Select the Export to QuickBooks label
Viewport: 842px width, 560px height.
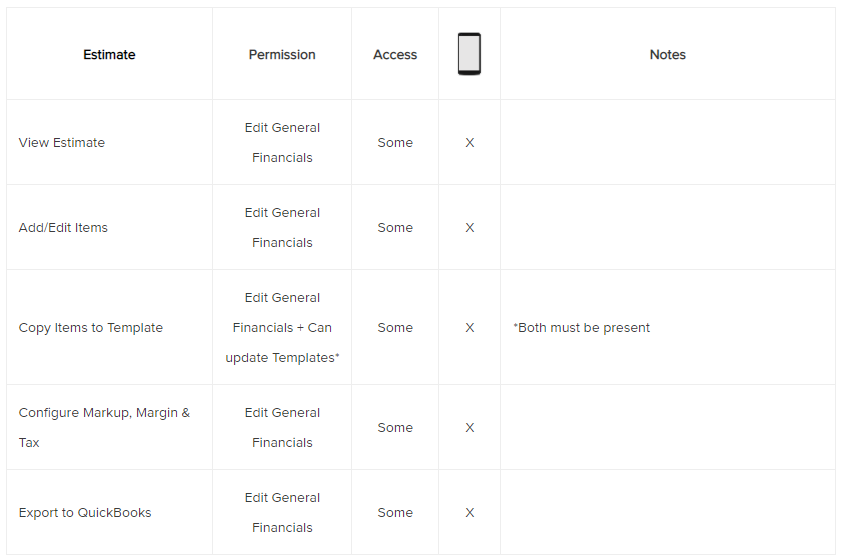85,513
